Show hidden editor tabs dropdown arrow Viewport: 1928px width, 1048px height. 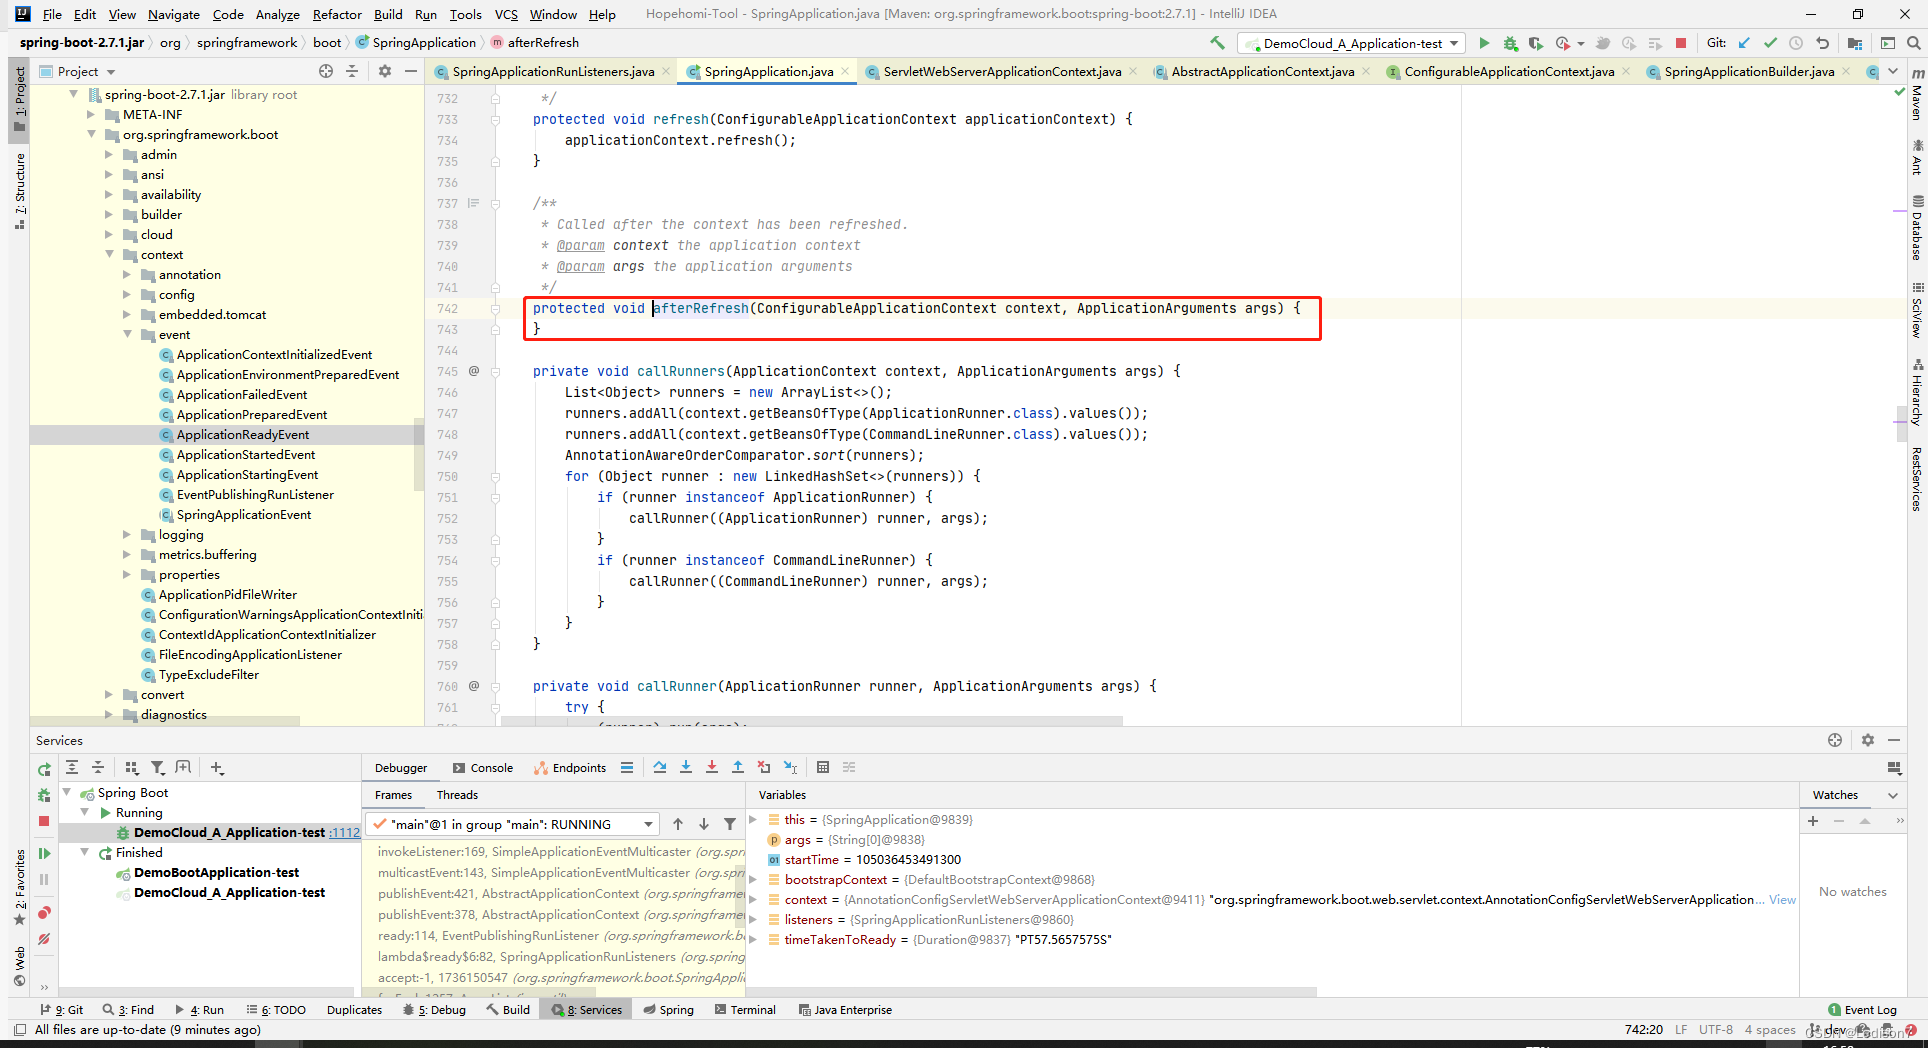[x=1893, y=71]
